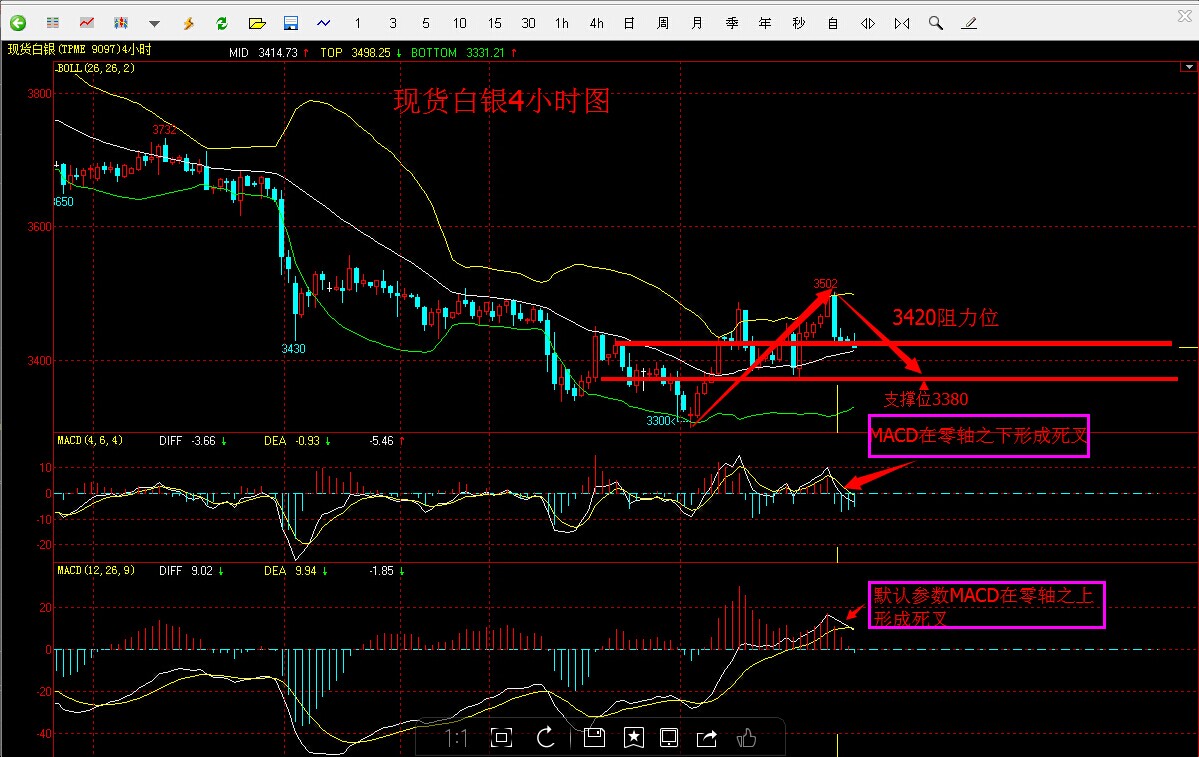The height and width of the screenshot is (757, 1199).
Task: Click the green back arrow icon
Action: [17, 23]
